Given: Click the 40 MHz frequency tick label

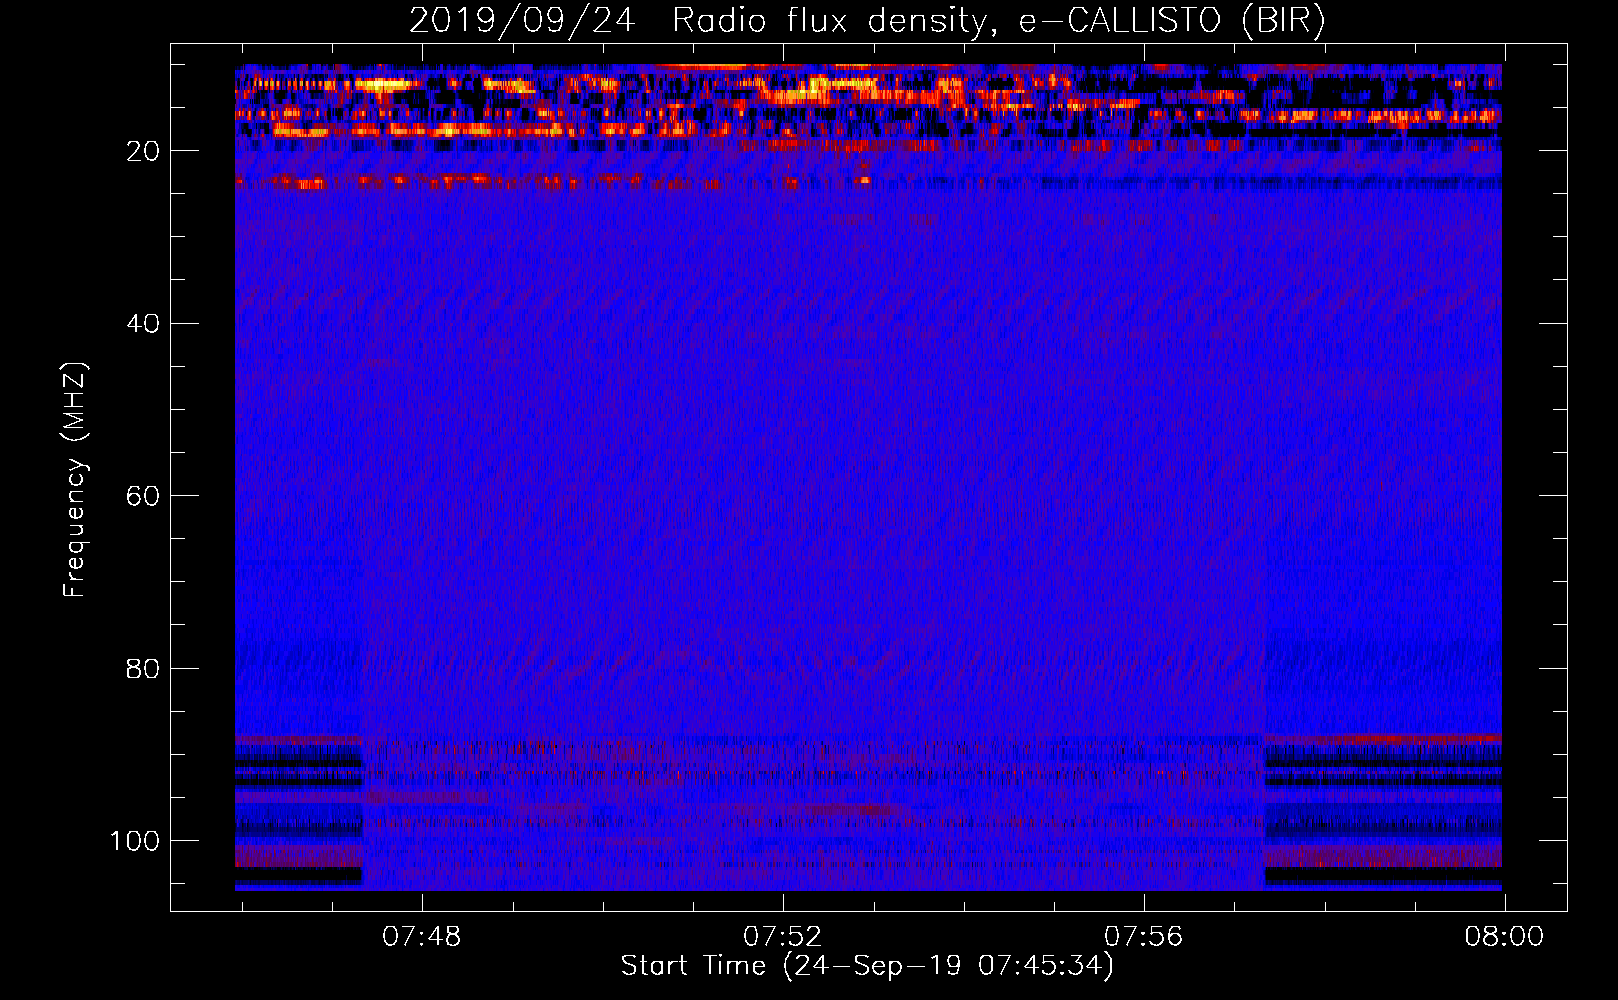Looking at the screenshot, I should point(143,324).
